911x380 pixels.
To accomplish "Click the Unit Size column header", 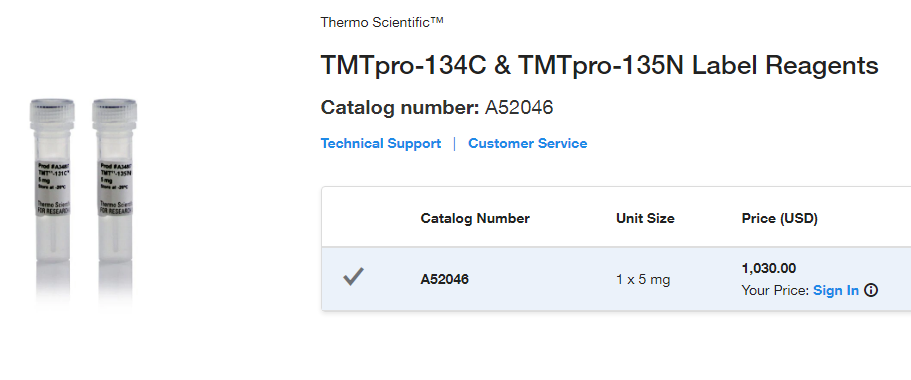I will pos(645,218).
